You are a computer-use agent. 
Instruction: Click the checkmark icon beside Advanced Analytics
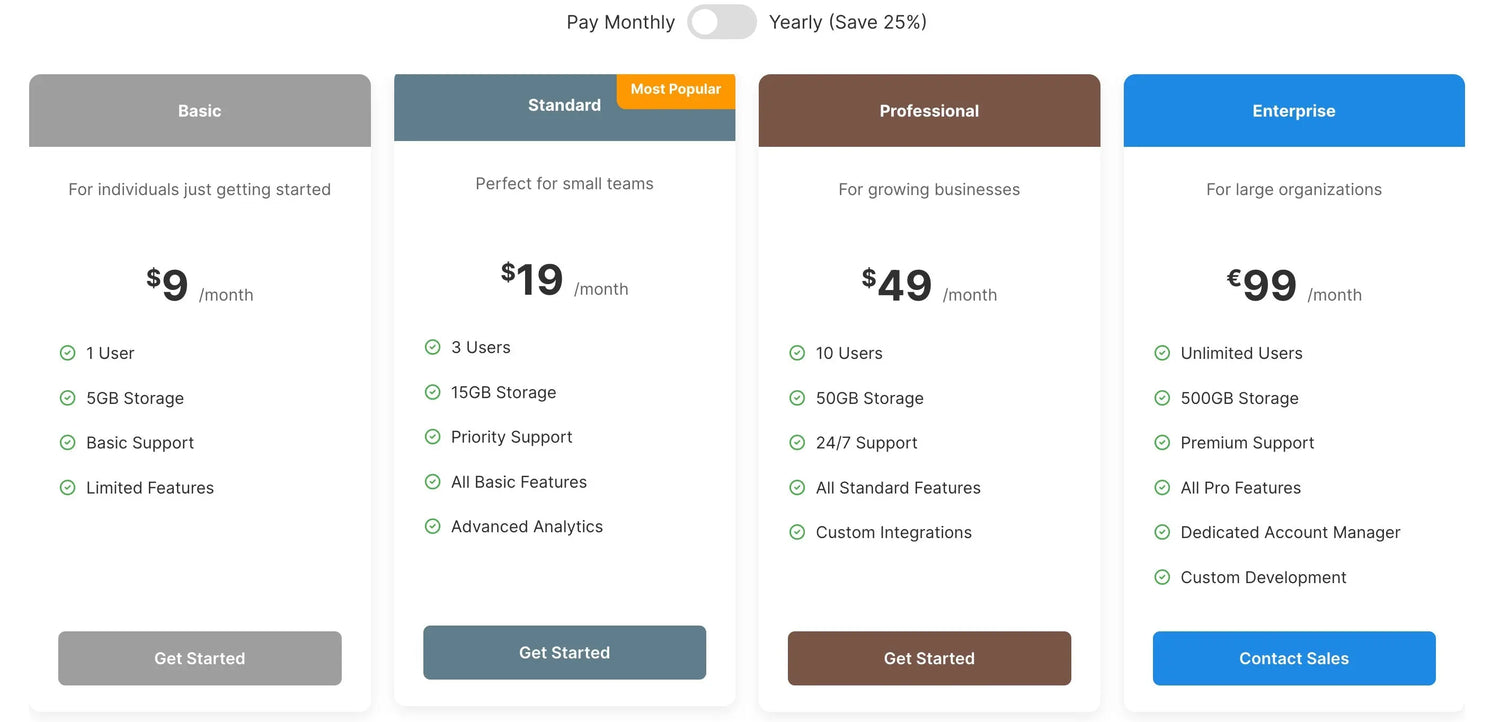pyautogui.click(x=433, y=526)
